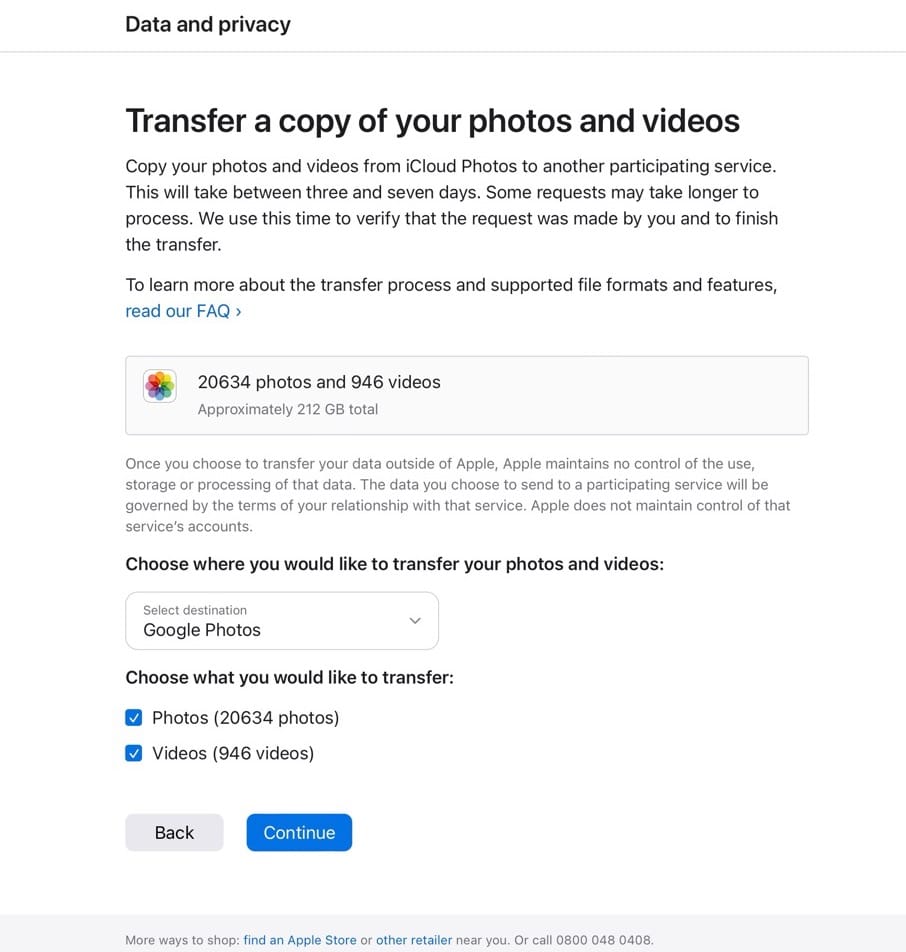Click the chevron arrow in destination dropdown
906x952 pixels.
[415, 620]
